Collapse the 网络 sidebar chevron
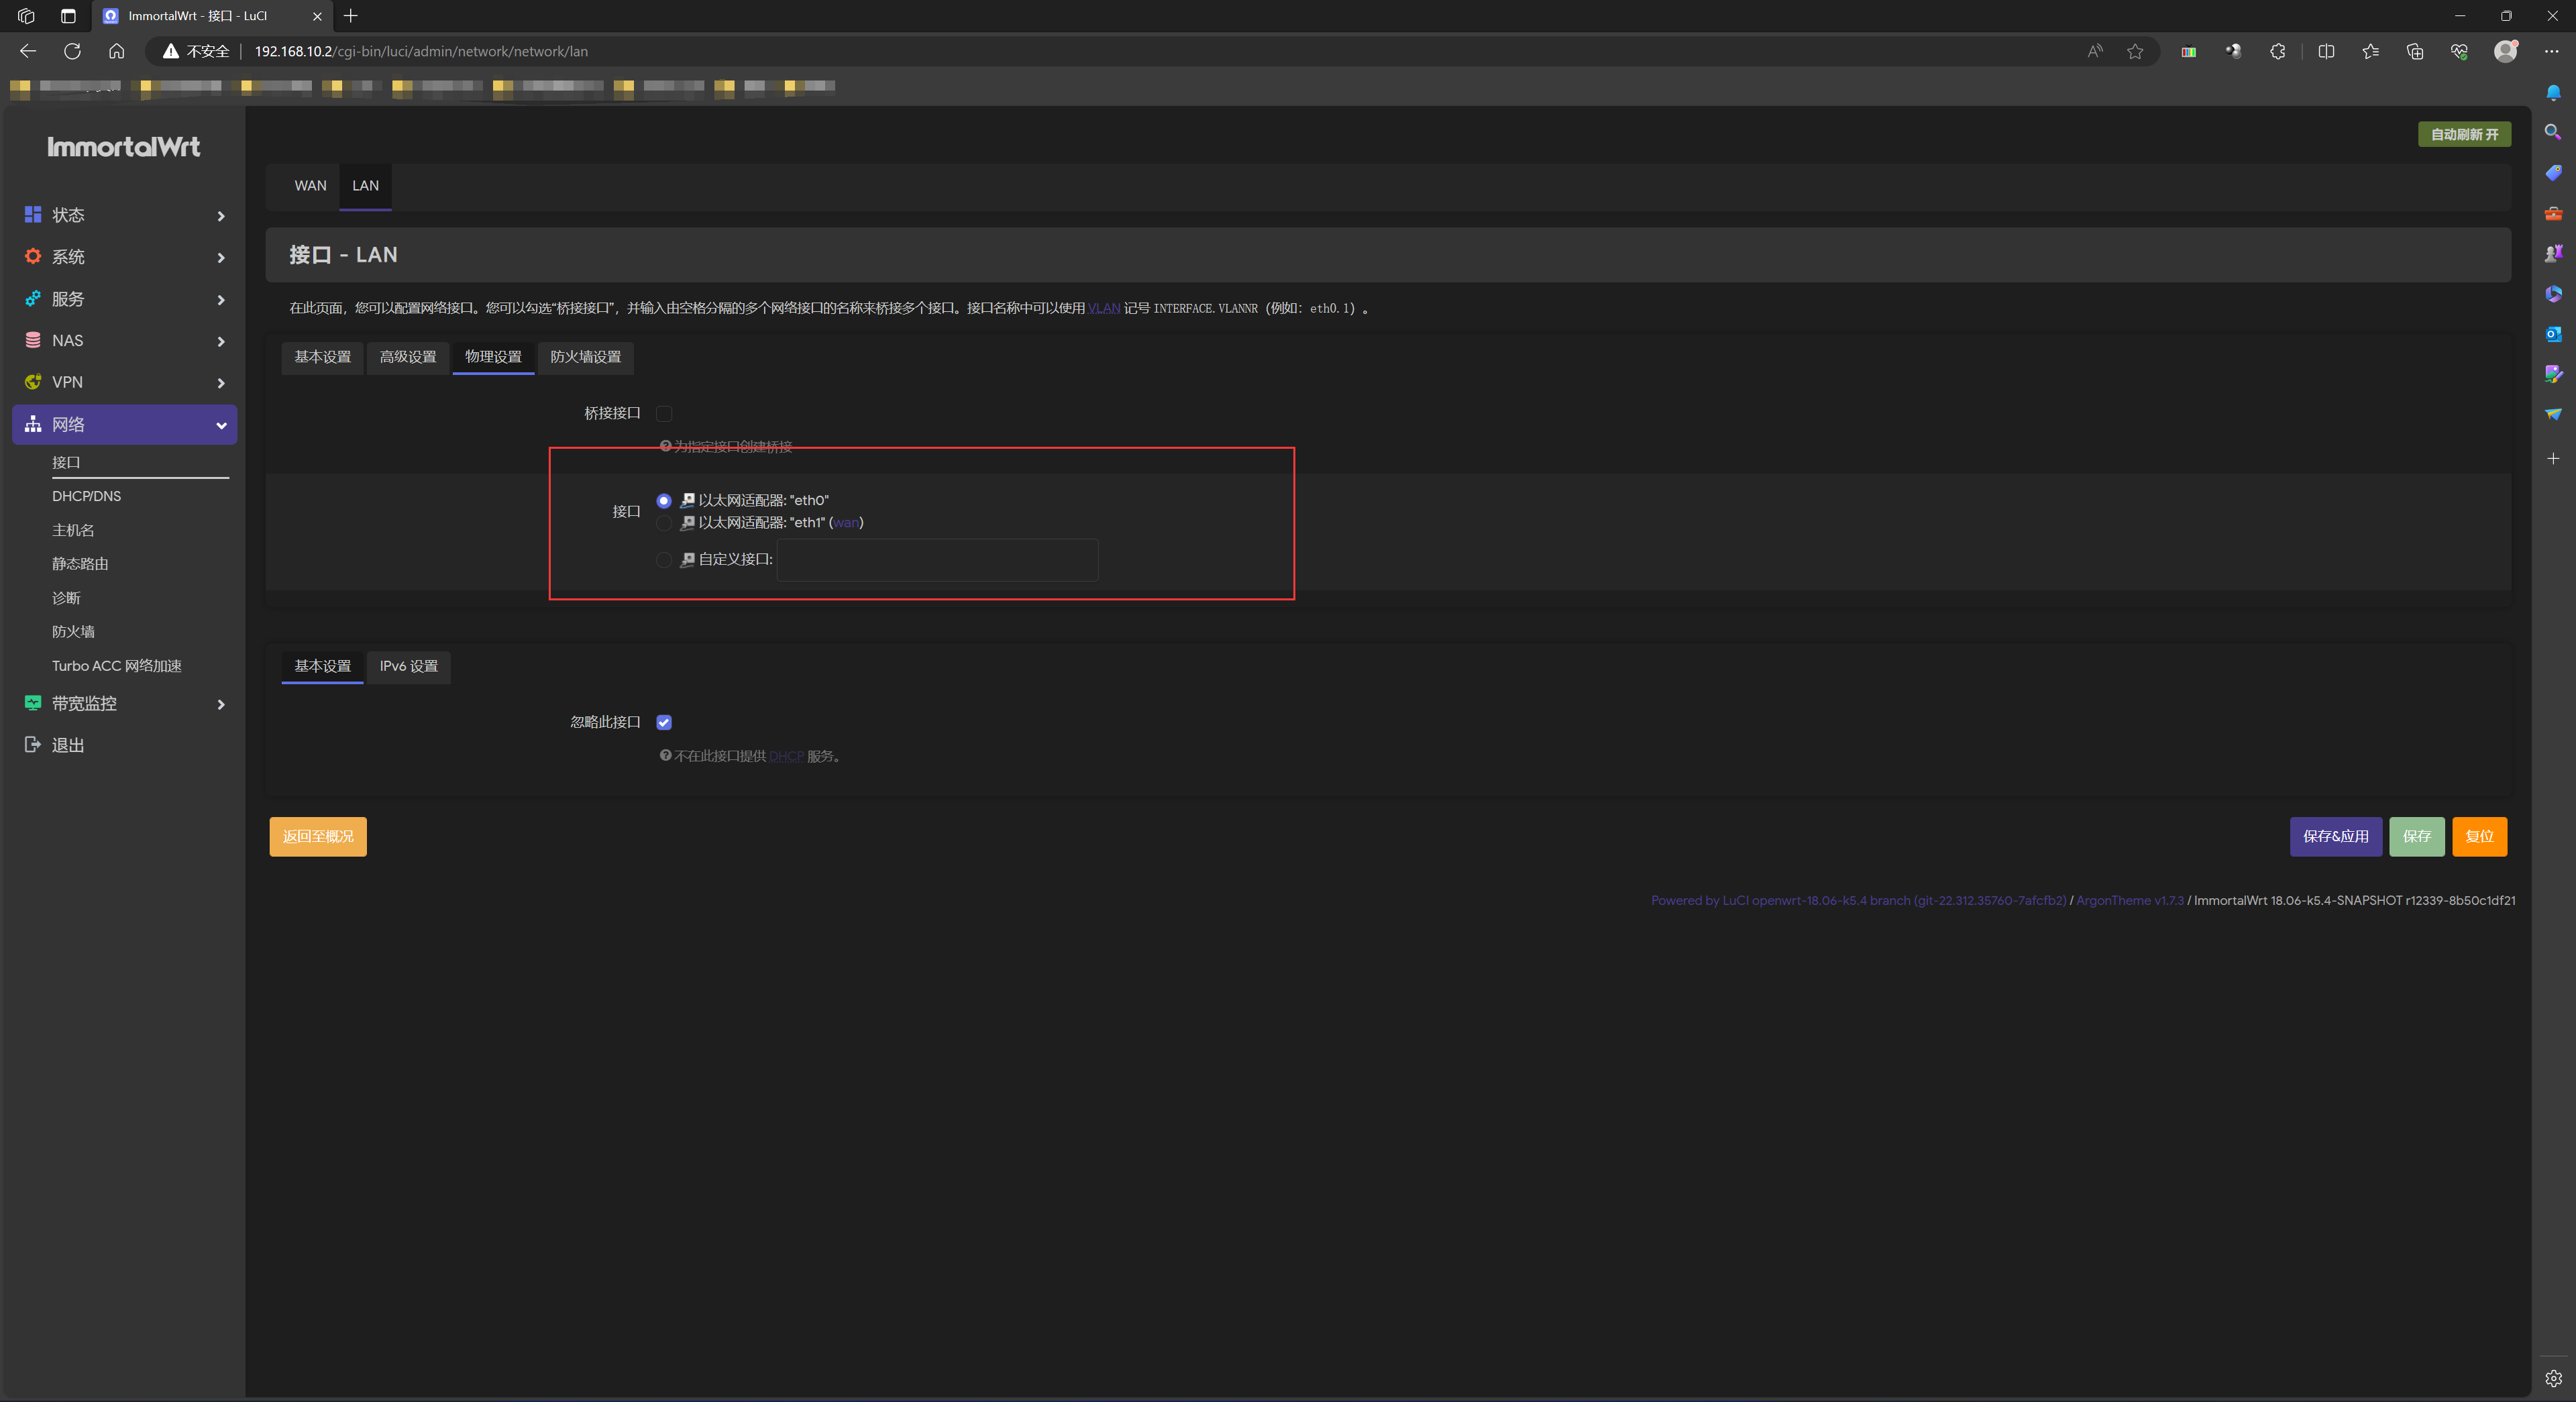The width and height of the screenshot is (2576, 1402). (221, 425)
